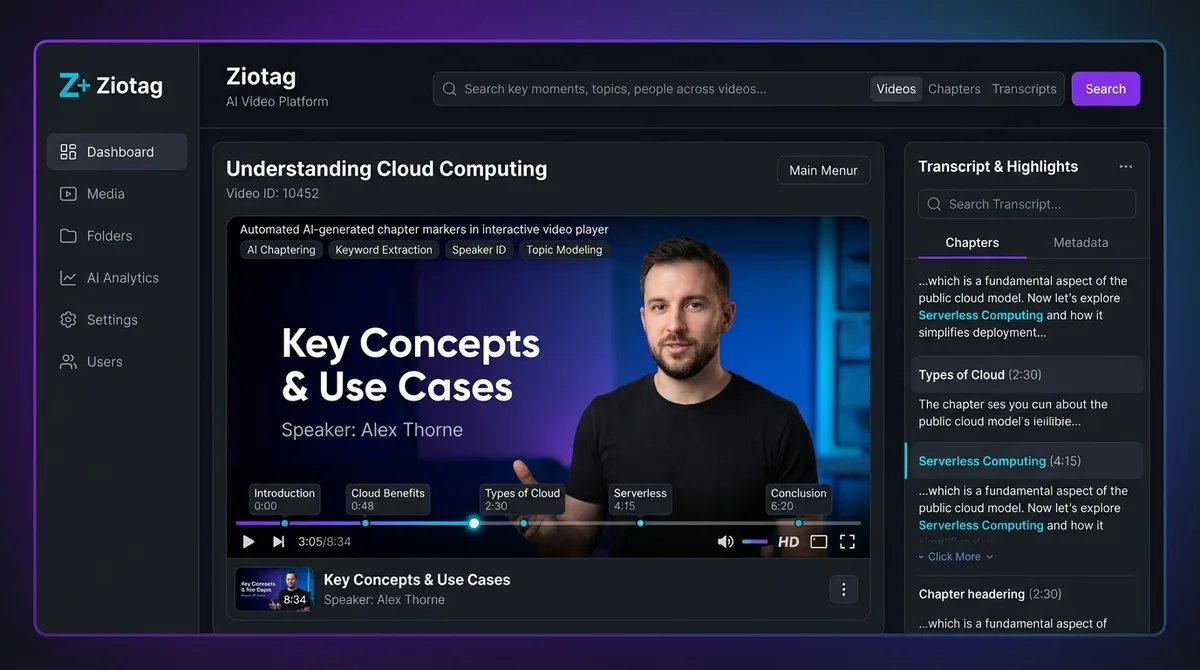Click the Key Concepts & Use Cases list title

(x=417, y=579)
